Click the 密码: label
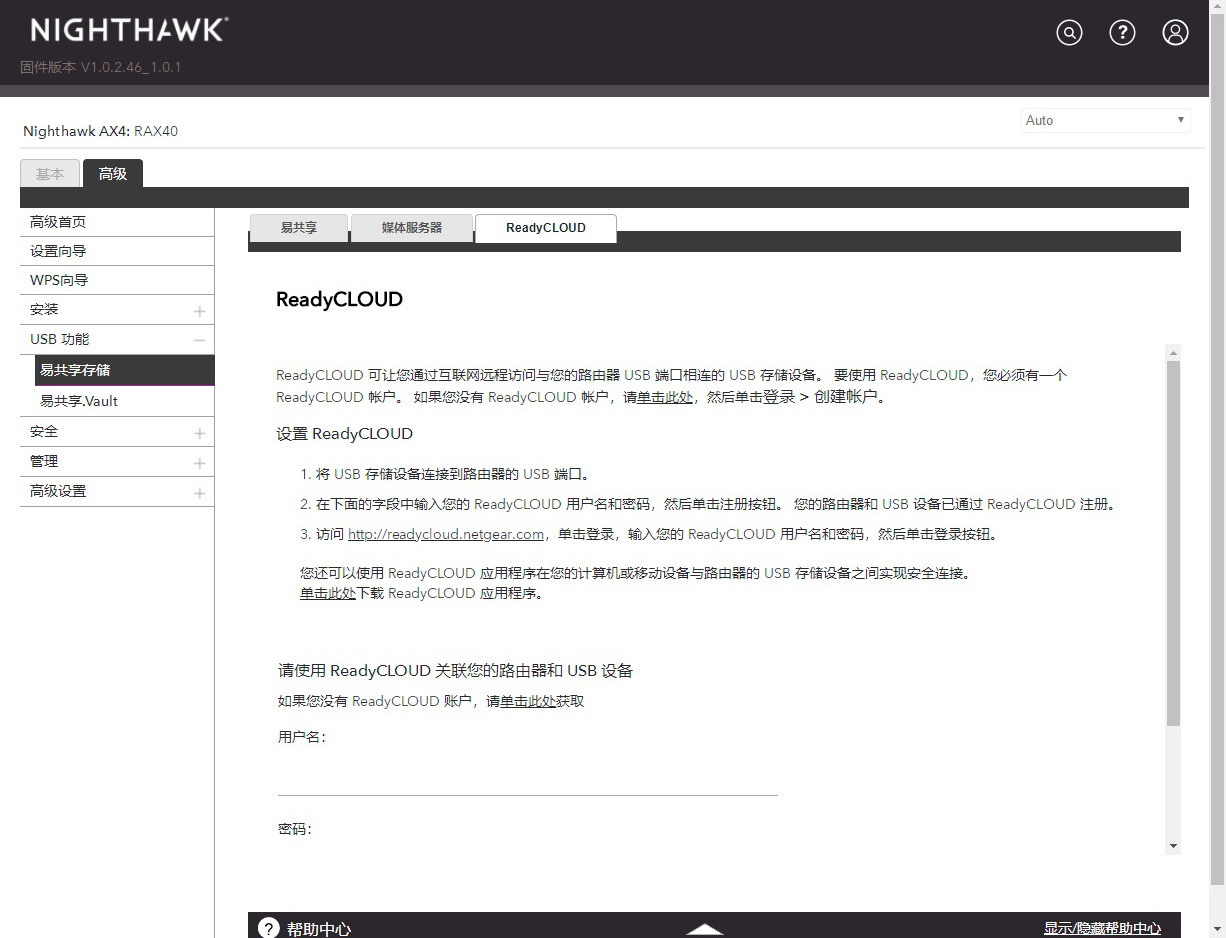Screen dimensions: 1226x938 click(294, 829)
